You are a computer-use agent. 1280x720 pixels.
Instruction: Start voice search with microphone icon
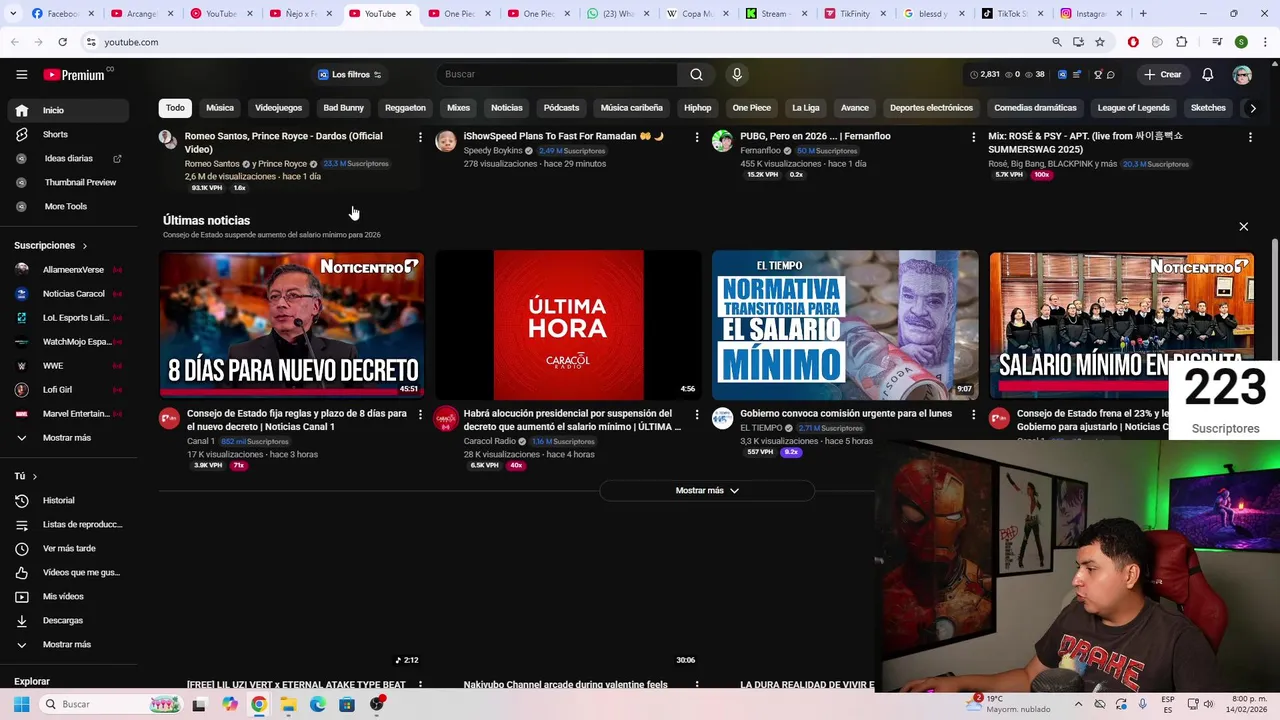pyautogui.click(x=737, y=75)
